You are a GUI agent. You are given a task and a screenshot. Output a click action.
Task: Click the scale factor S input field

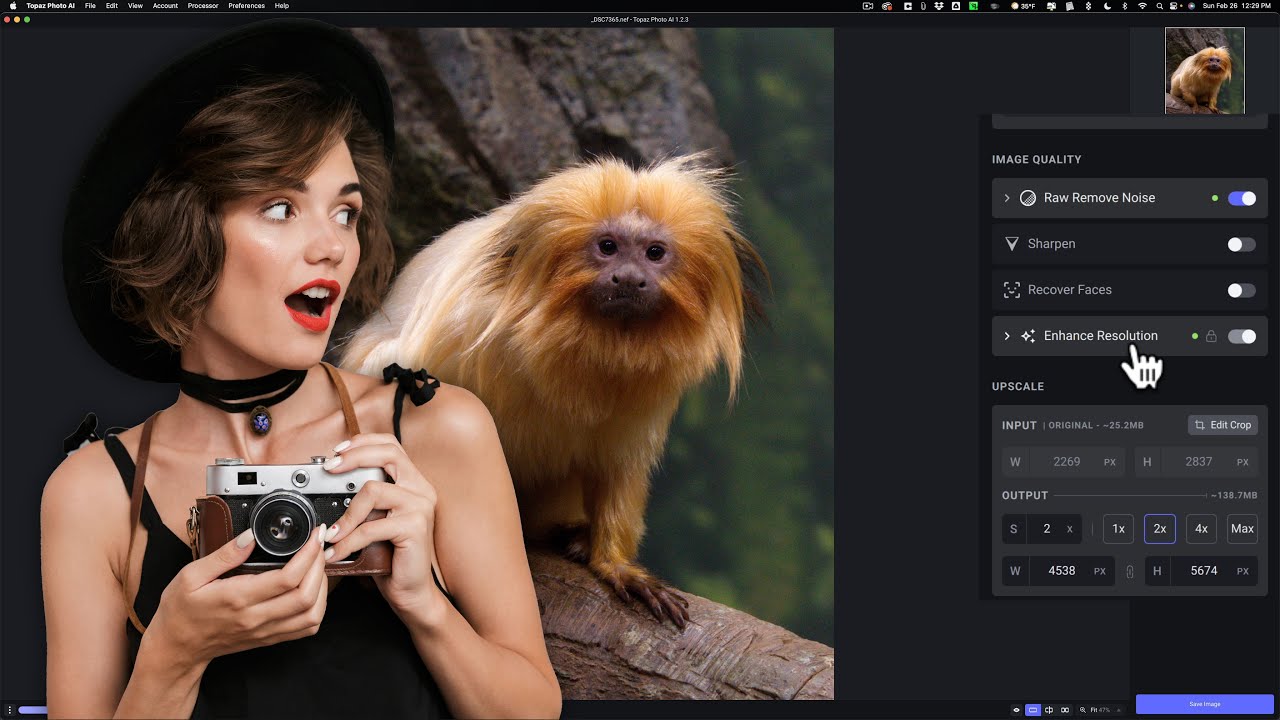1043,529
